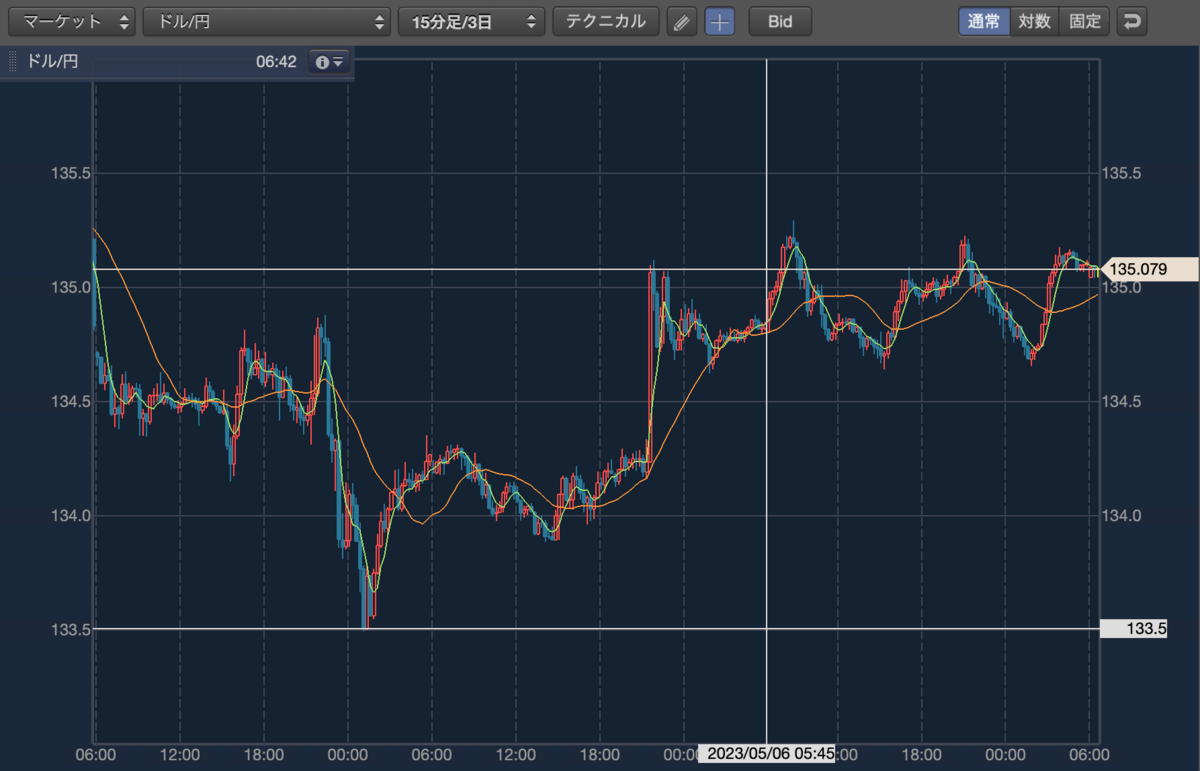Click the ドル/円 panel title
The image size is (1200, 771).
click(x=52, y=62)
